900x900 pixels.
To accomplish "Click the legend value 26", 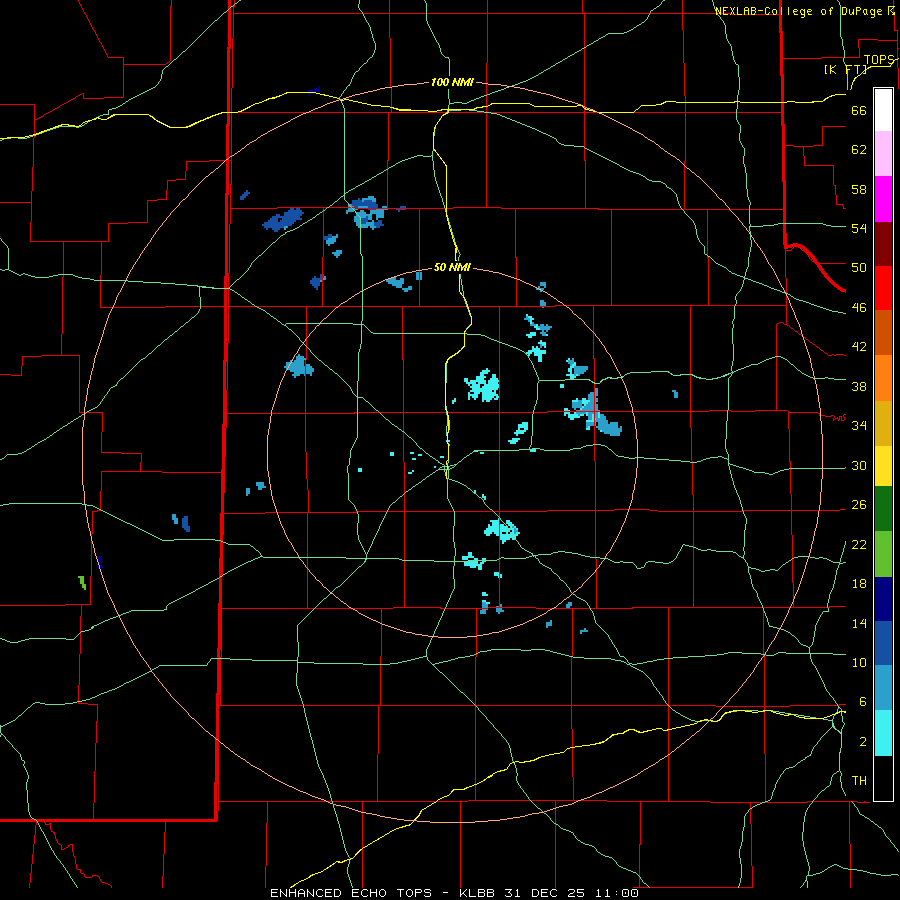I will (x=859, y=504).
